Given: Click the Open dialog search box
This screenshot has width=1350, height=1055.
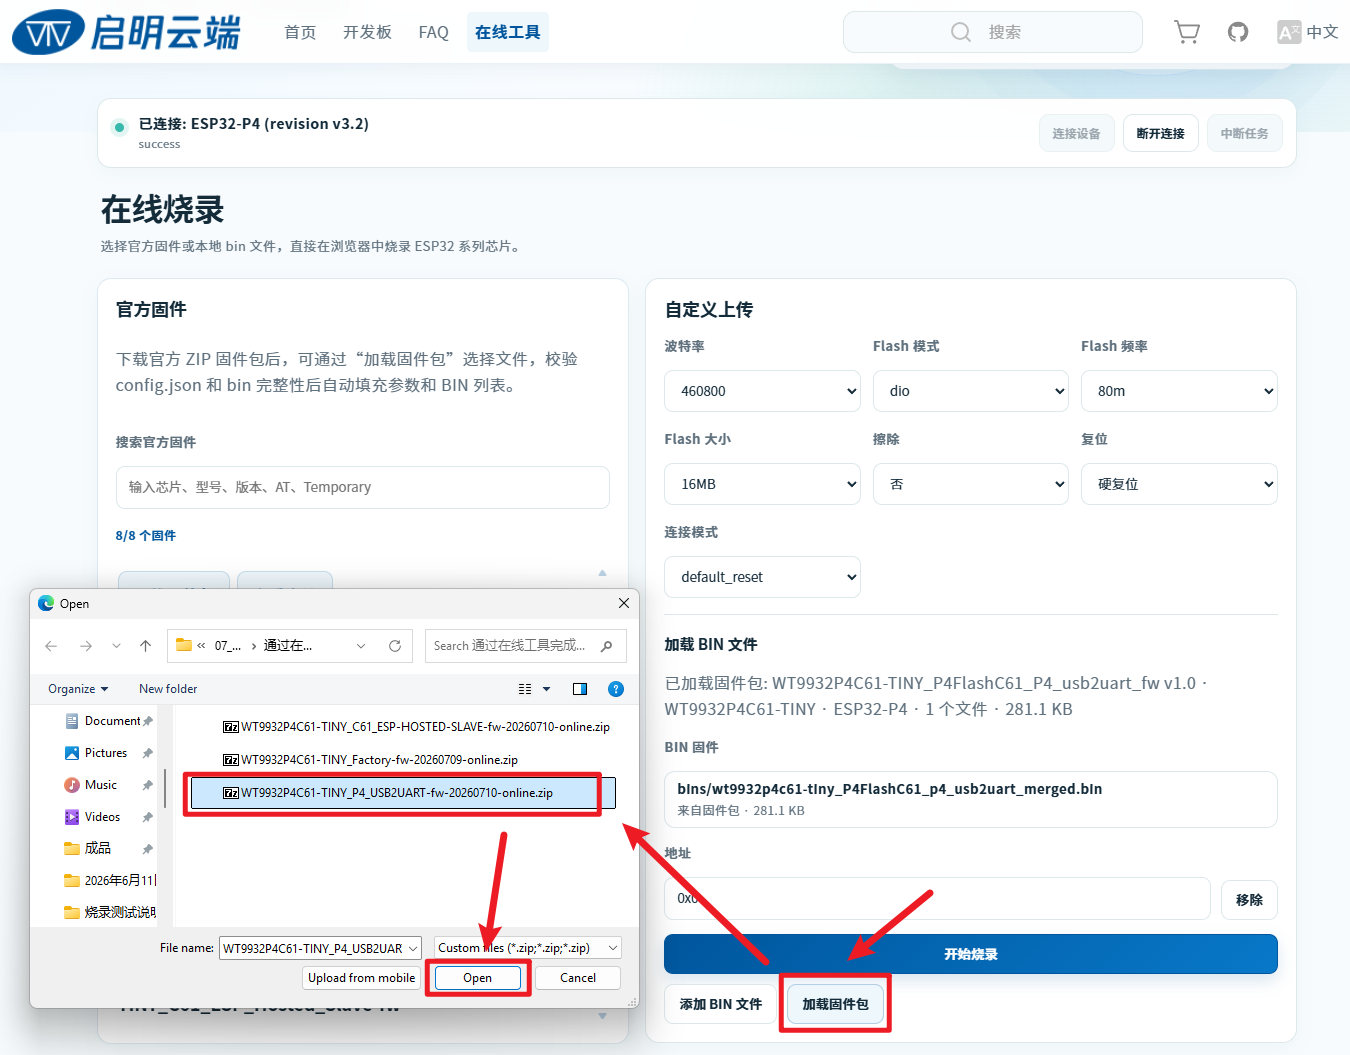Looking at the screenshot, I should pos(526,646).
